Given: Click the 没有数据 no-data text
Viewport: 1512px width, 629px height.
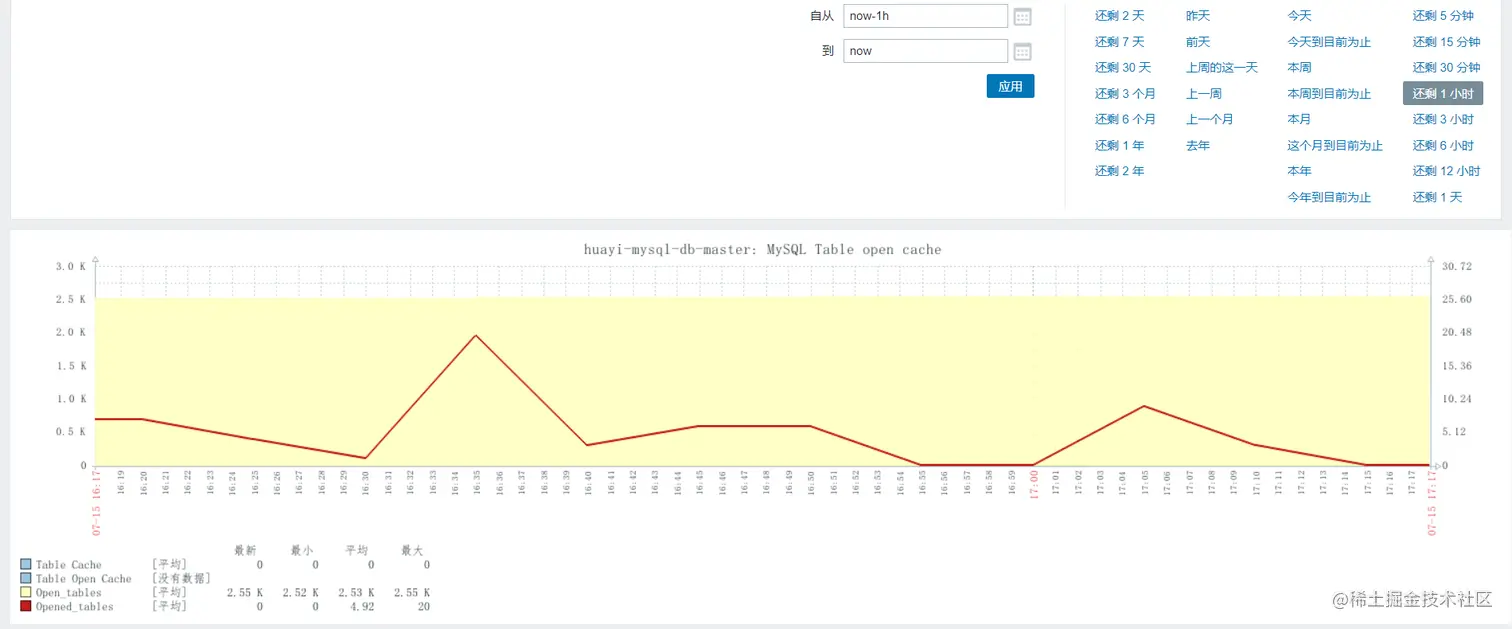Looking at the screenshot, I should pyautogui.click(x=180, y=579).
